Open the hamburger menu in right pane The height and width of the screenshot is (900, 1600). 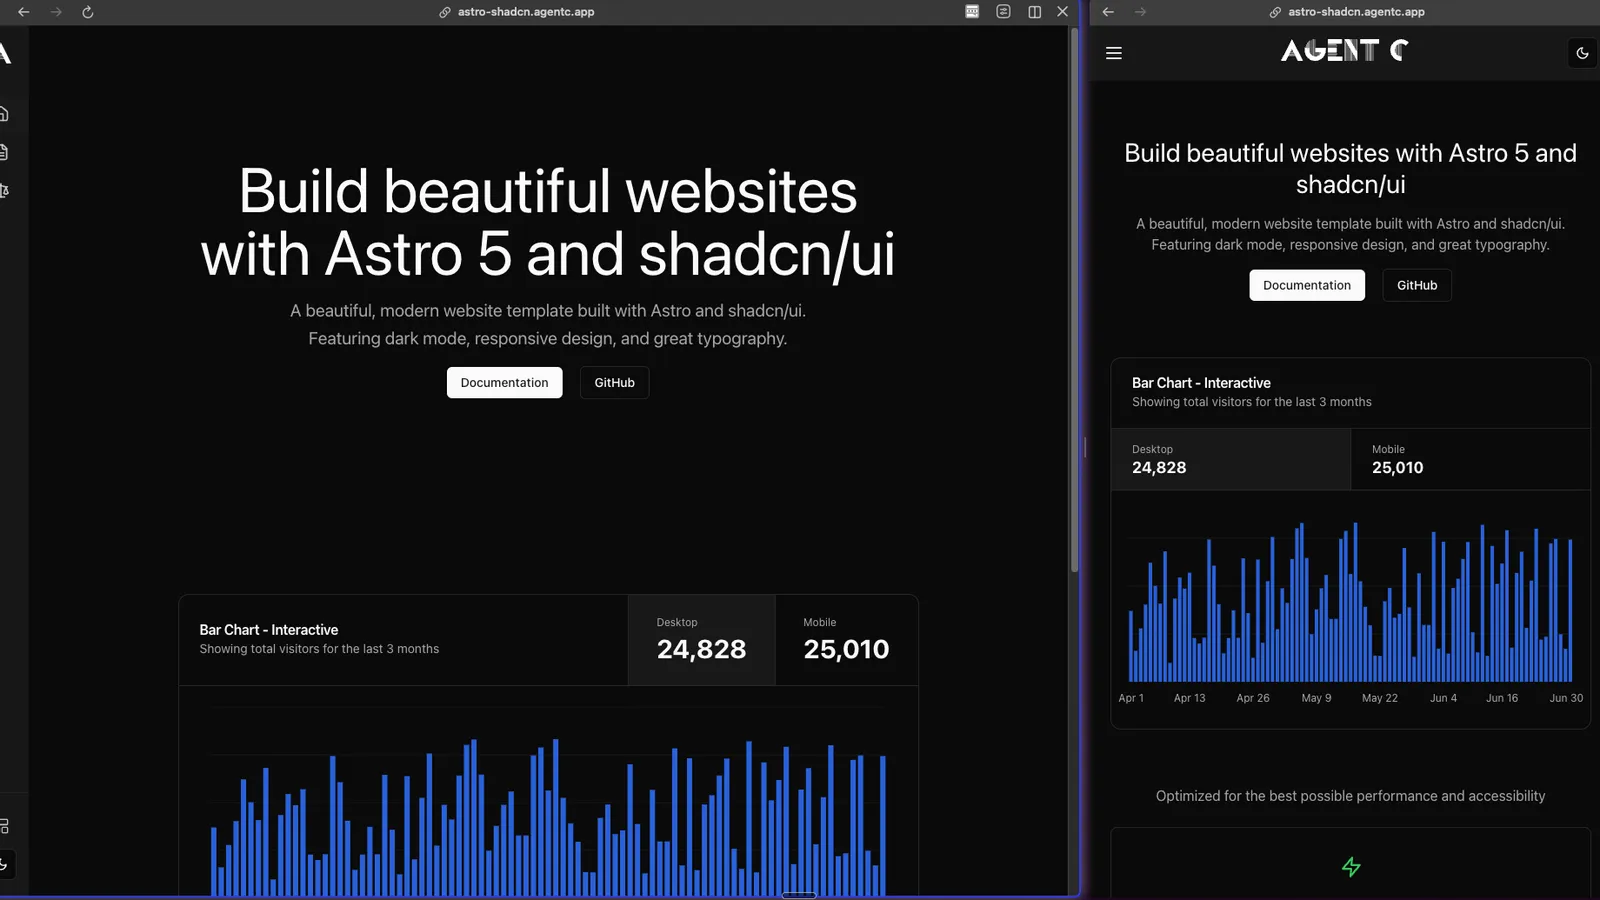pos(1114,53)
